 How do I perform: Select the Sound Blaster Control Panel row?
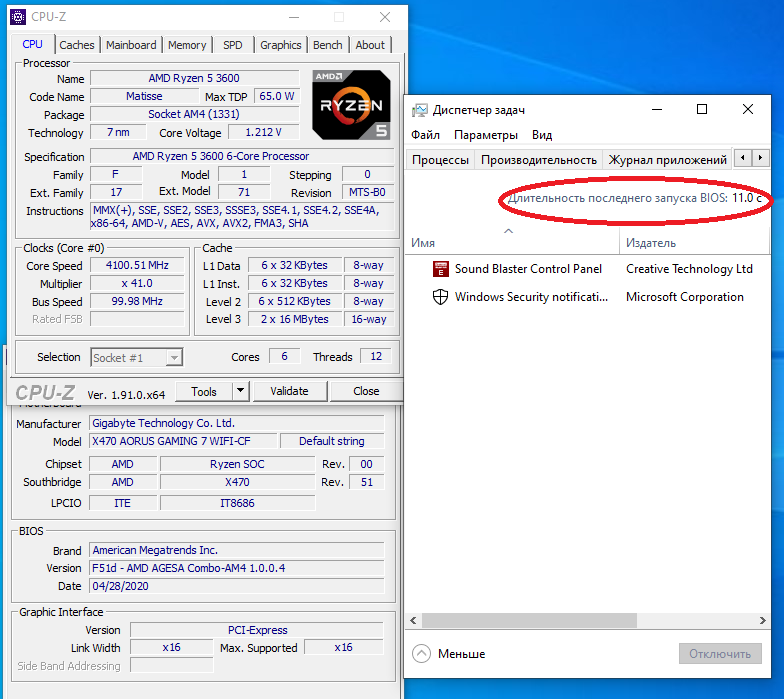pyautogui.click(x=588, y=269)
